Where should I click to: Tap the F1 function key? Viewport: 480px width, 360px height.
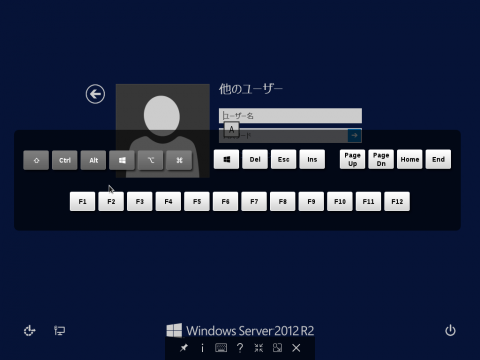pyautogui.click(x=82, y=201)
